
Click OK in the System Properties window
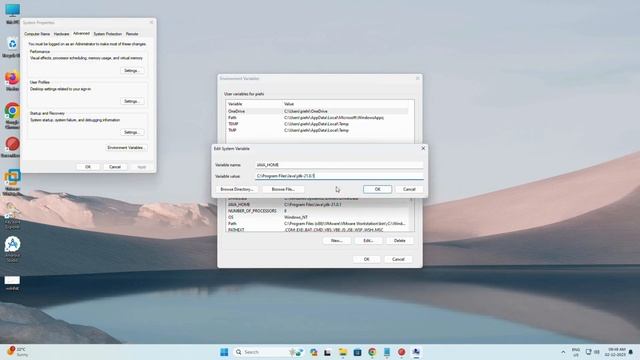tap(88, 167)
